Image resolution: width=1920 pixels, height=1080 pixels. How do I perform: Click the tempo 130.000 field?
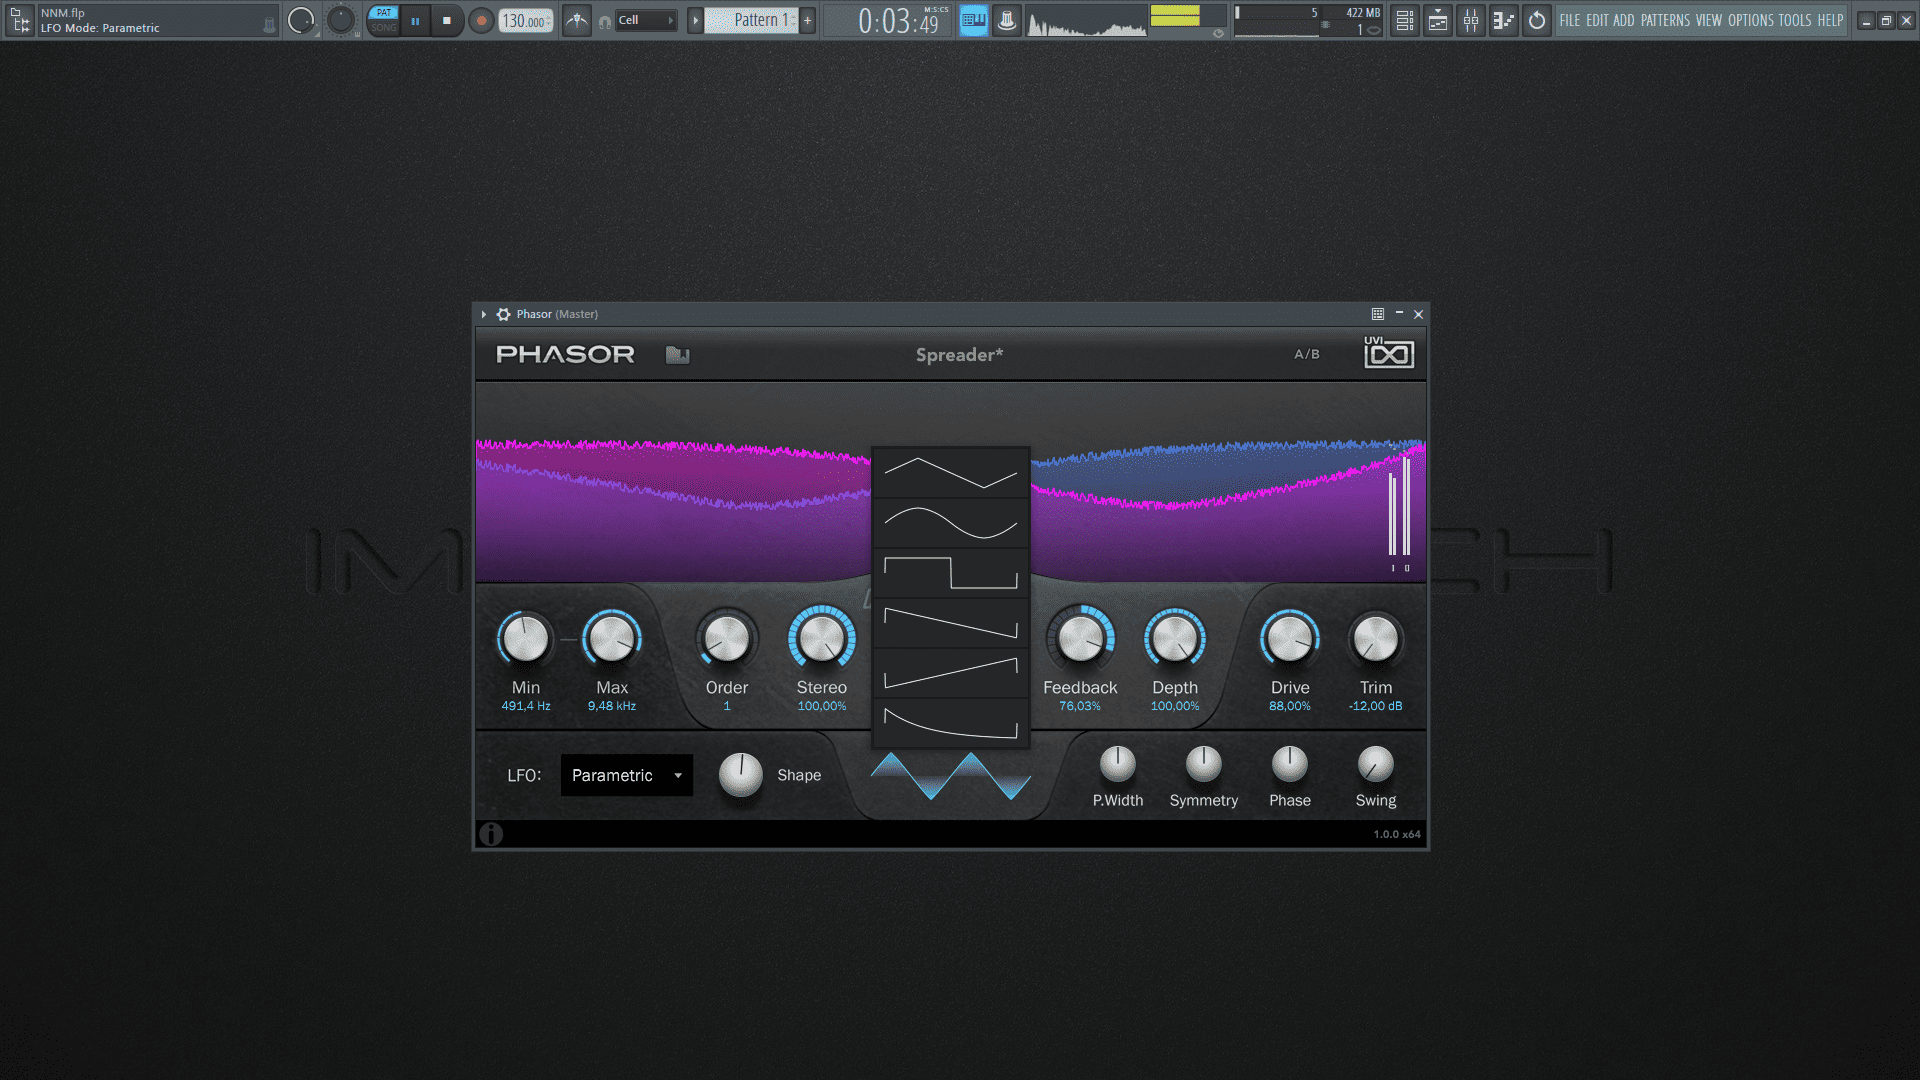tap(524, 21)
